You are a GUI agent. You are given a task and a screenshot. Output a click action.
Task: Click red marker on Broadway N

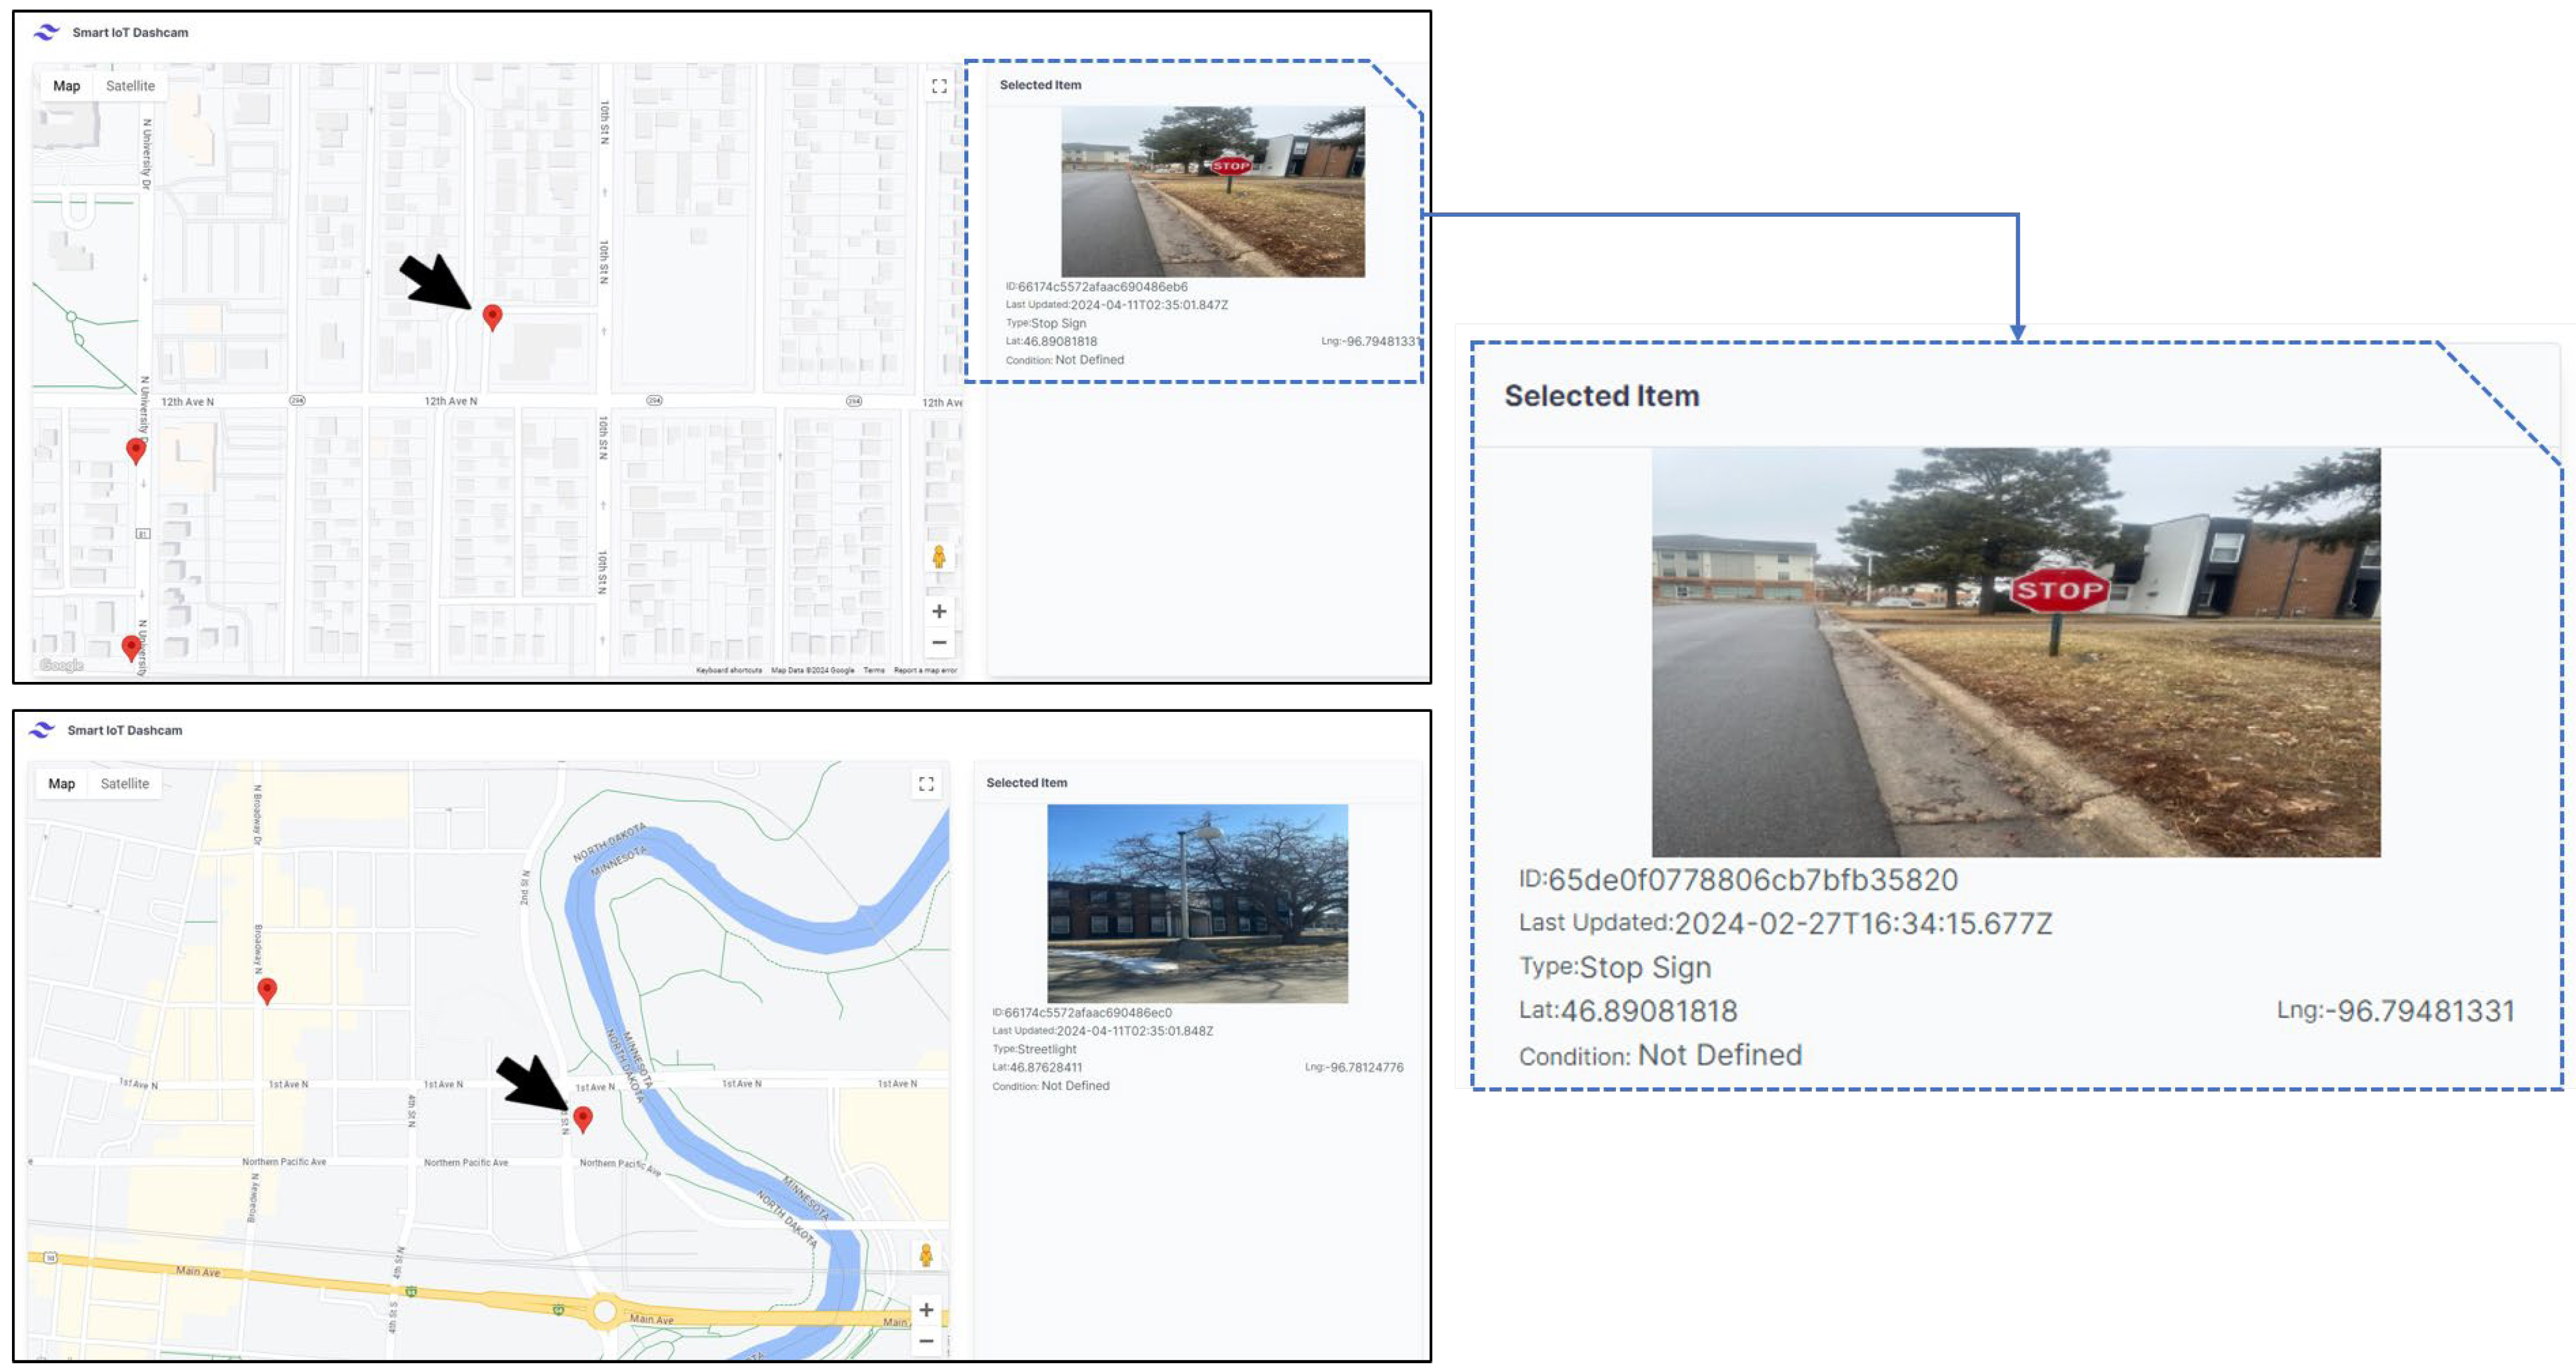[x=267, y=989]
